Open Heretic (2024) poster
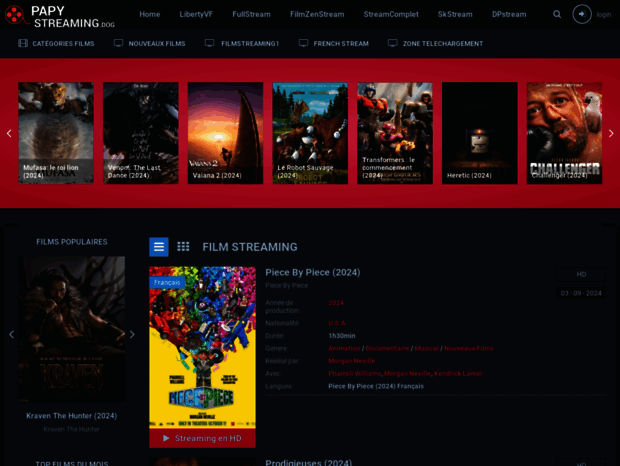Viewport: 620px width, 466px height. [480, 133]
